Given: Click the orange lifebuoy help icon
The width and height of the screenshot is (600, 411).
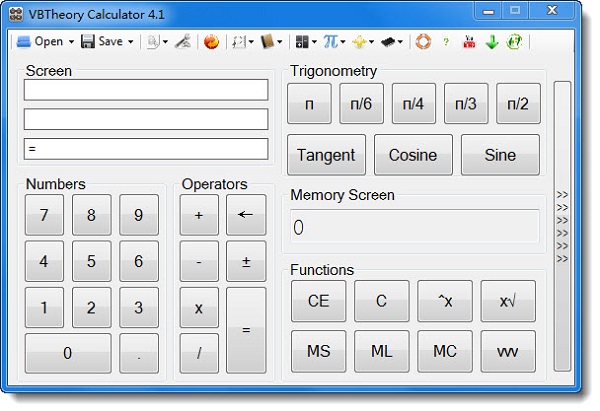Looking at the screenshot, I should point(423,41).
